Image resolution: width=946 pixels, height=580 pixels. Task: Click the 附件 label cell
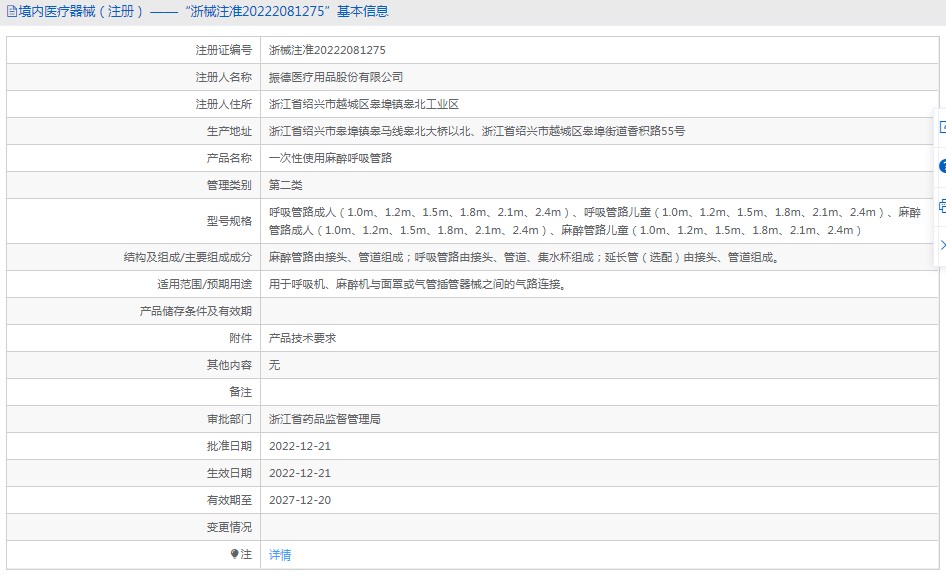133,338
